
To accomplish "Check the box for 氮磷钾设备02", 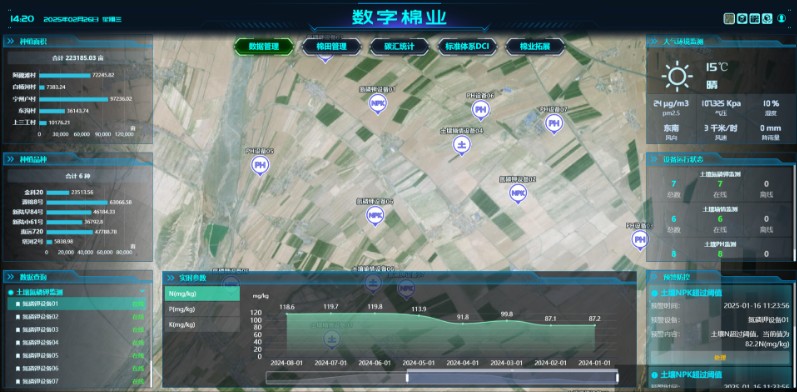I will [x=18, y=317].
